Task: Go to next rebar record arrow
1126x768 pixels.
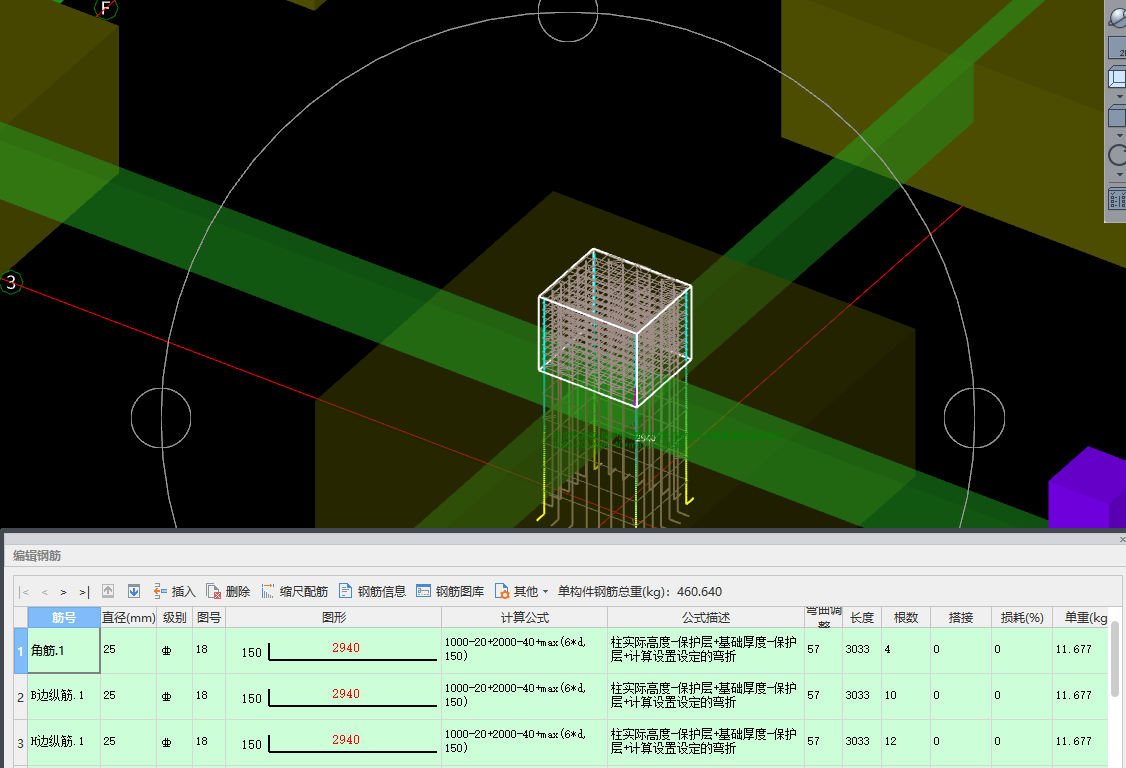Action: (x=63, y=593)
